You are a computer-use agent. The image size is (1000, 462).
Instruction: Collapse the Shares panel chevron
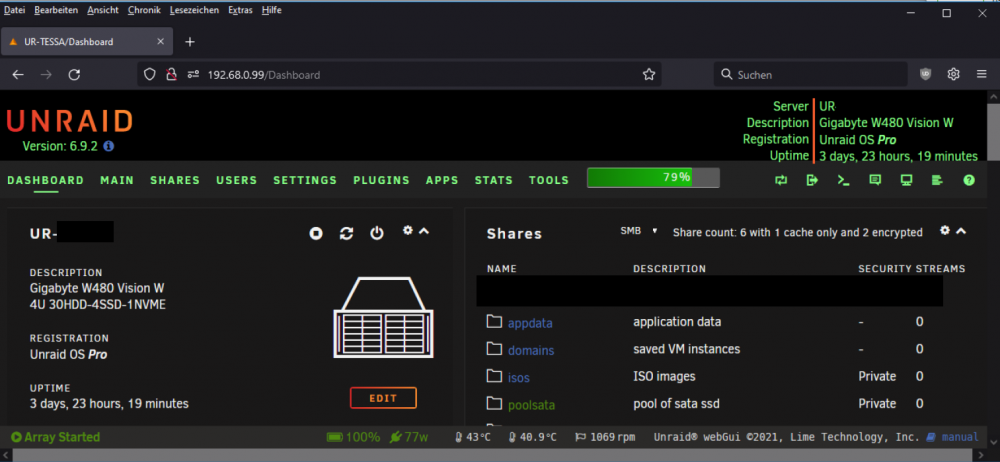pos(961,230)
